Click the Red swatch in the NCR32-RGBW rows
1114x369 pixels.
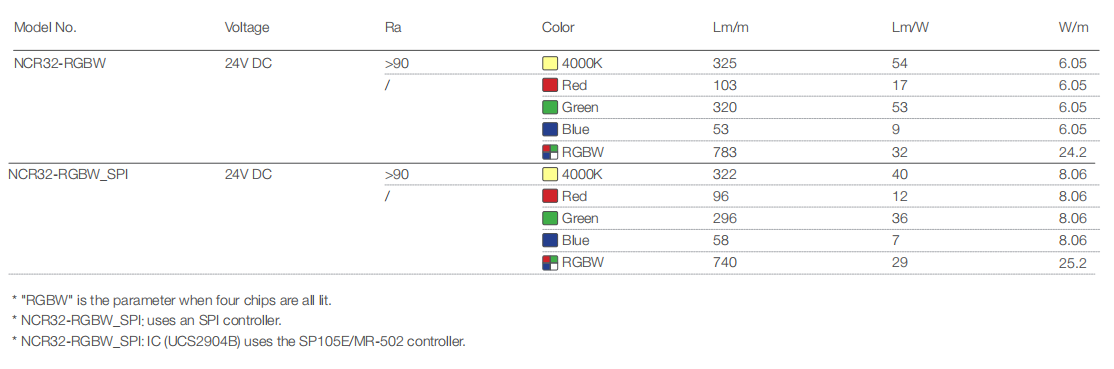click(x=550, y=85)
